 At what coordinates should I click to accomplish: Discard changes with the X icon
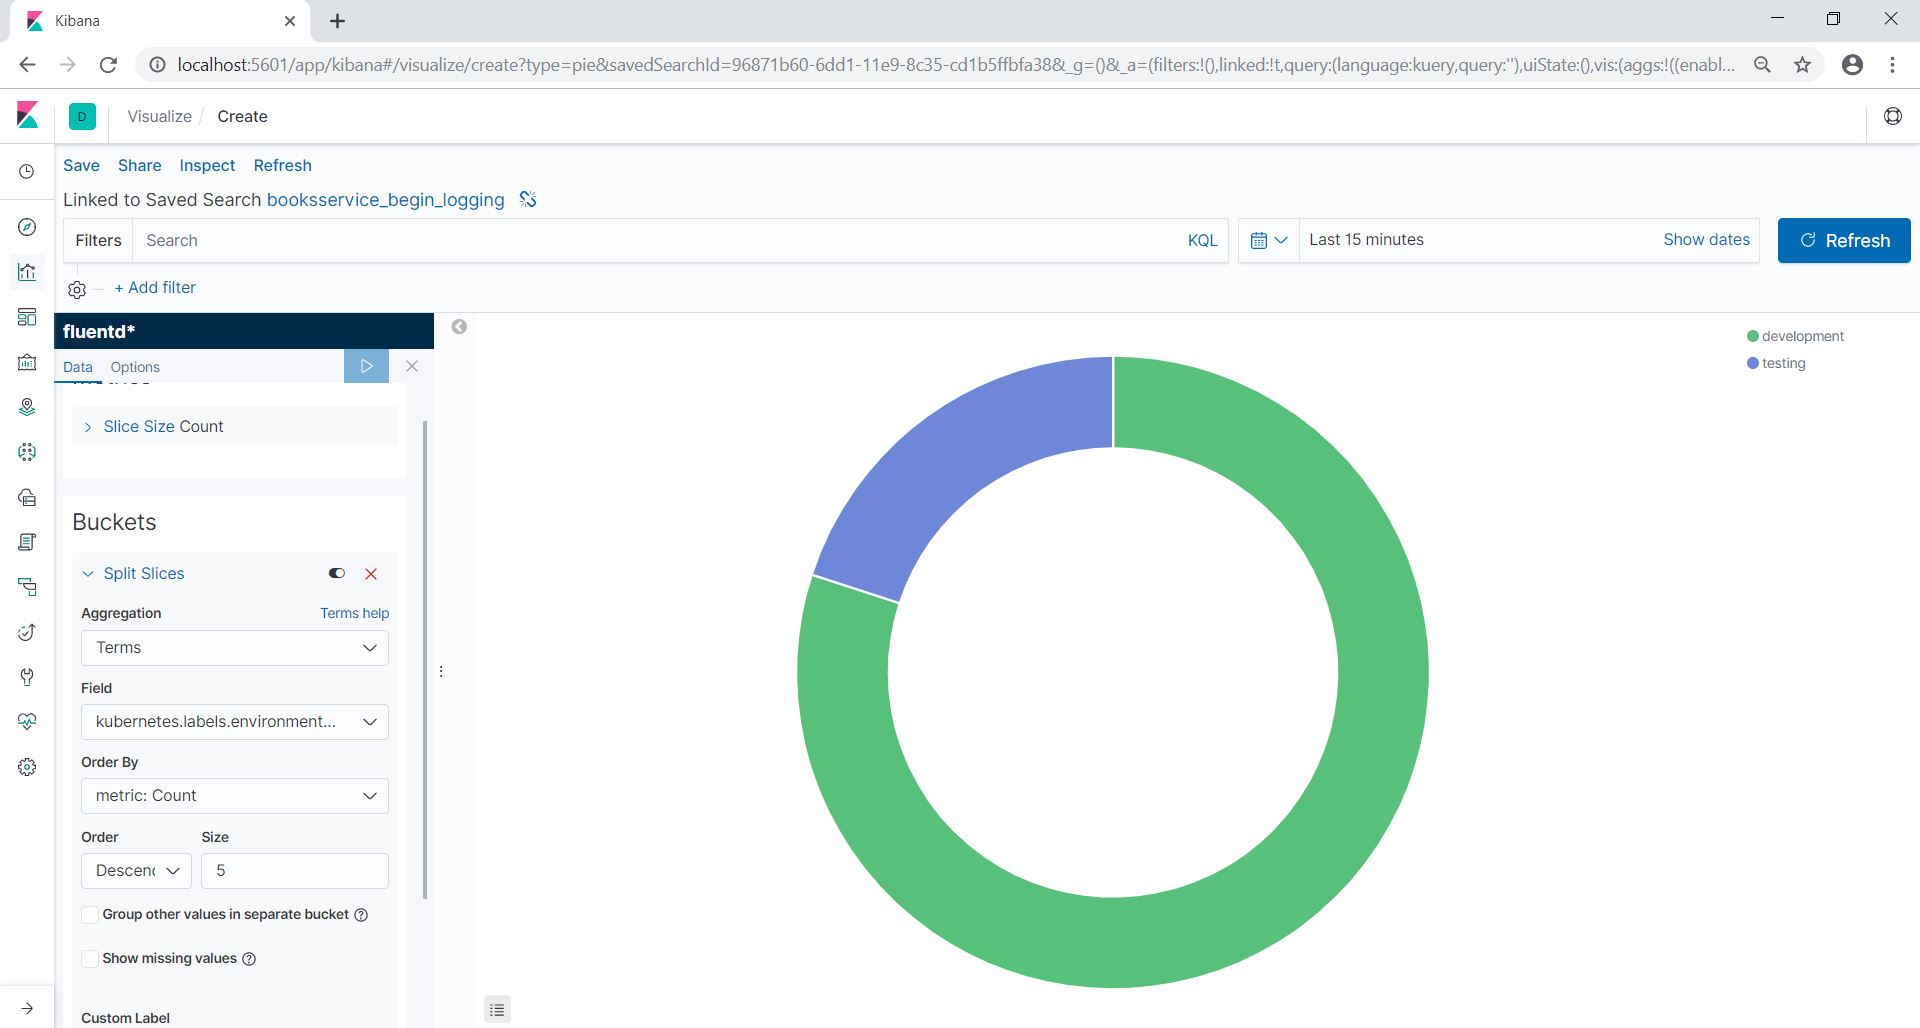(412, 366)
